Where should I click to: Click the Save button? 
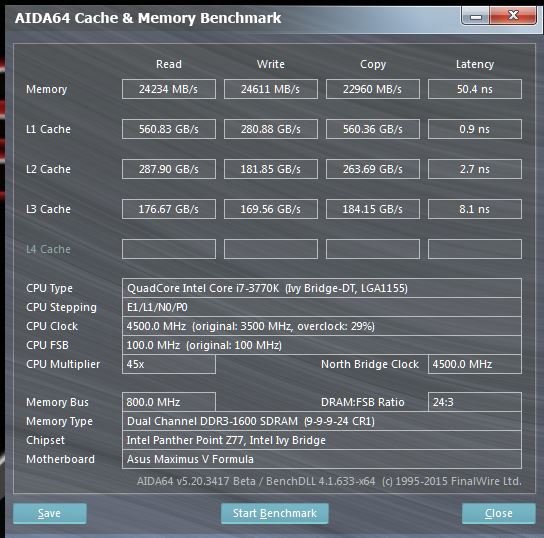(50, 513)
